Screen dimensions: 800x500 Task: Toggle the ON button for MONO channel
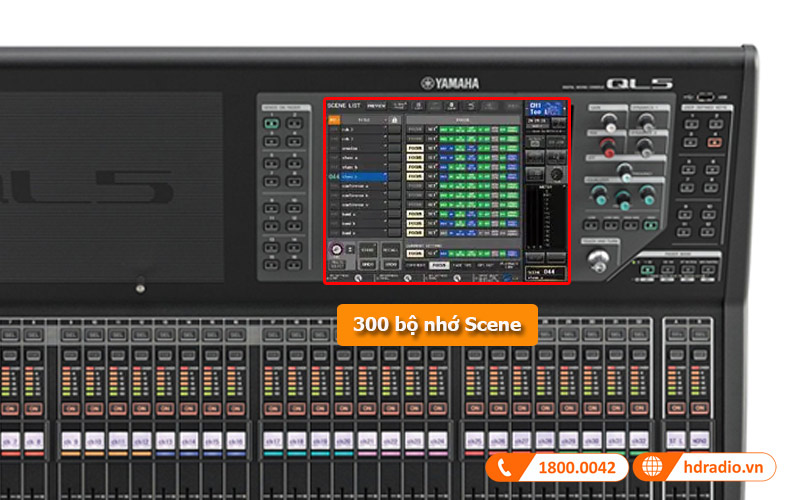point(699,408)
